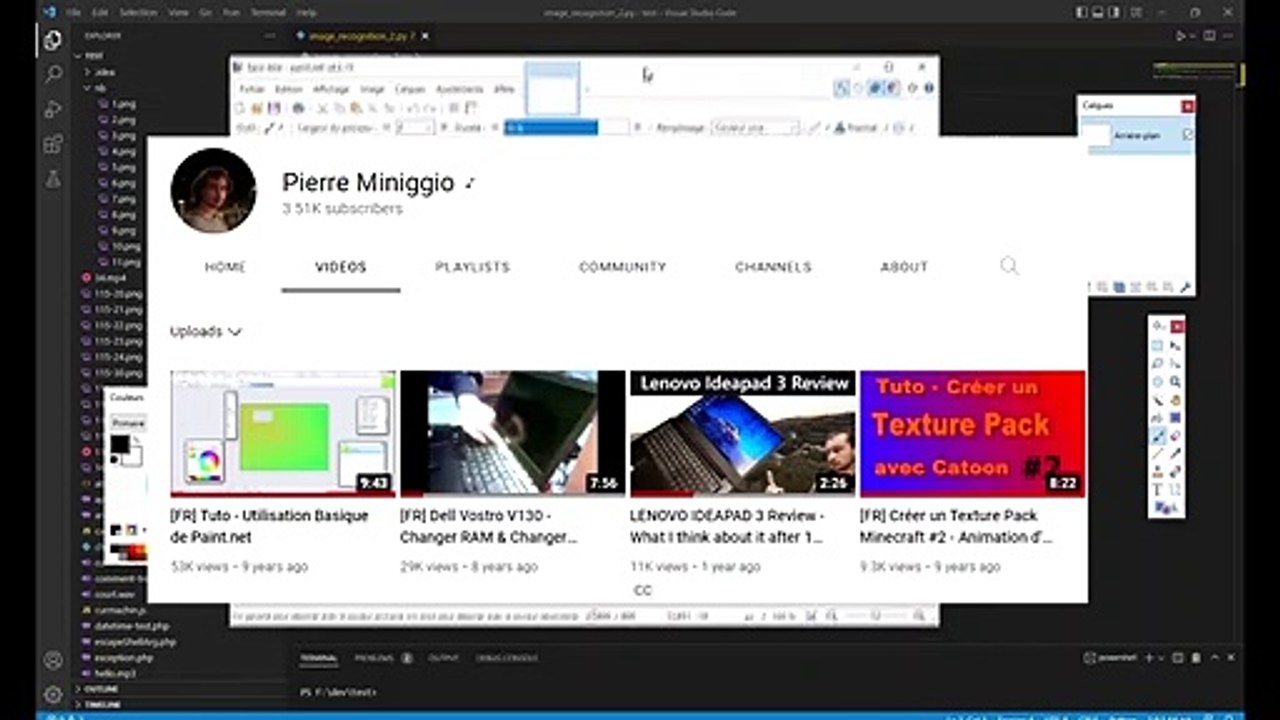
Task: Click the Lenovo Ideapad thumbnail with 2:26 duration
Action: 742,434
